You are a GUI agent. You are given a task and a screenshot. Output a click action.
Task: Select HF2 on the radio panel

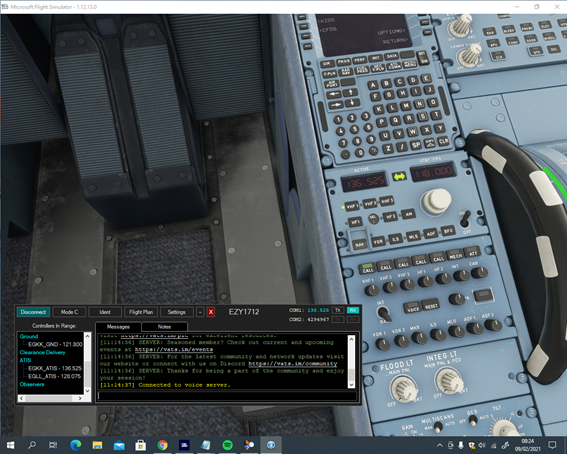click(x=390, y=217)
